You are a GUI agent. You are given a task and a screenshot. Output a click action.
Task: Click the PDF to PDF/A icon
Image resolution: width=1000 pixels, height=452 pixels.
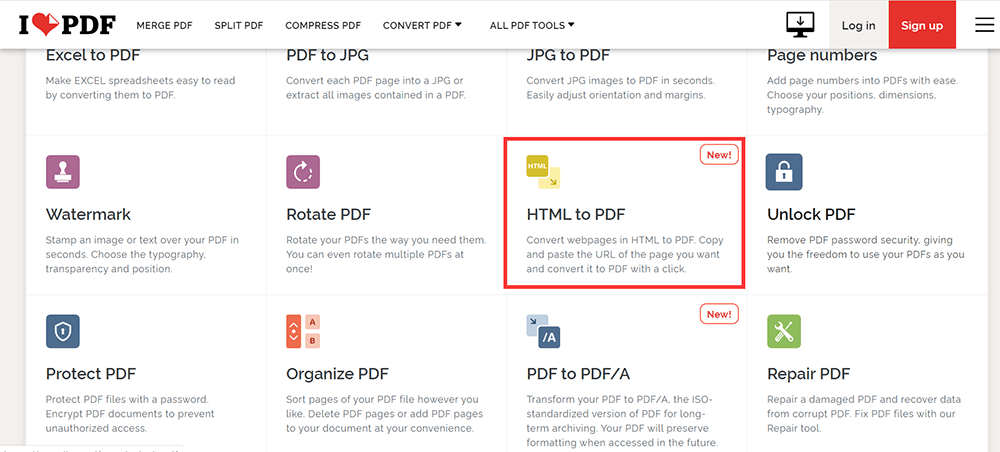[543, 331]
